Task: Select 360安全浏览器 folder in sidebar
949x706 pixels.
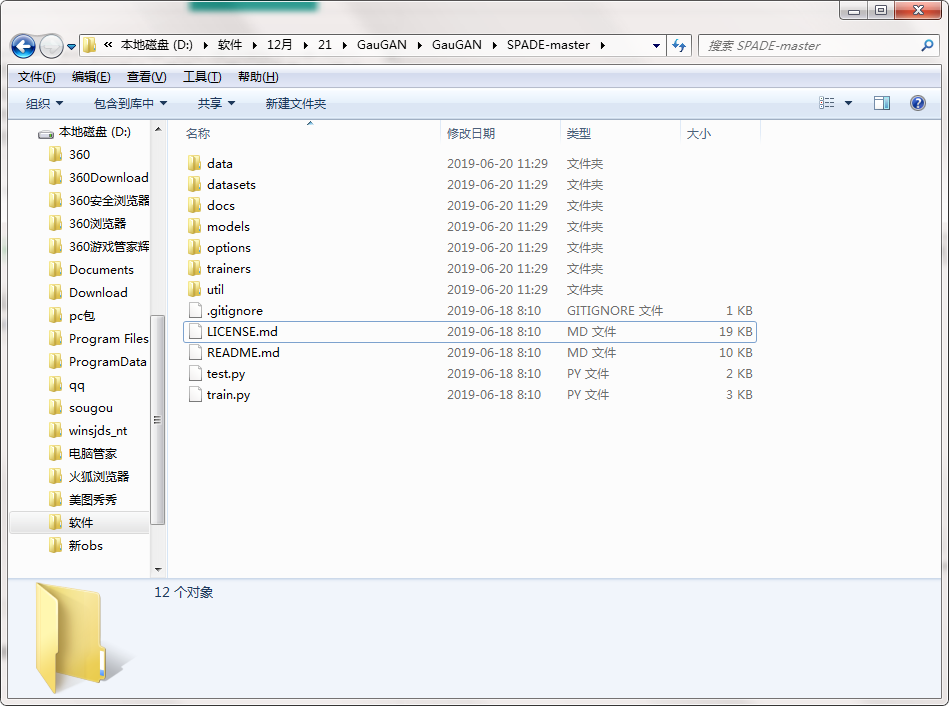Action: tap(99, 200)
